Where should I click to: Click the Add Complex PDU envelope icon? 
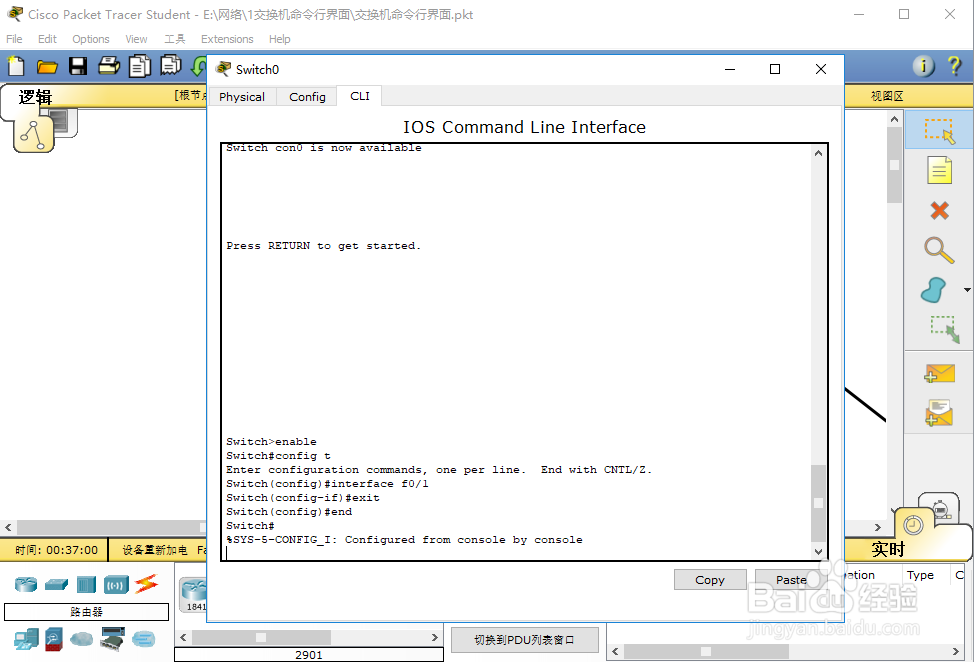[939, 413]
